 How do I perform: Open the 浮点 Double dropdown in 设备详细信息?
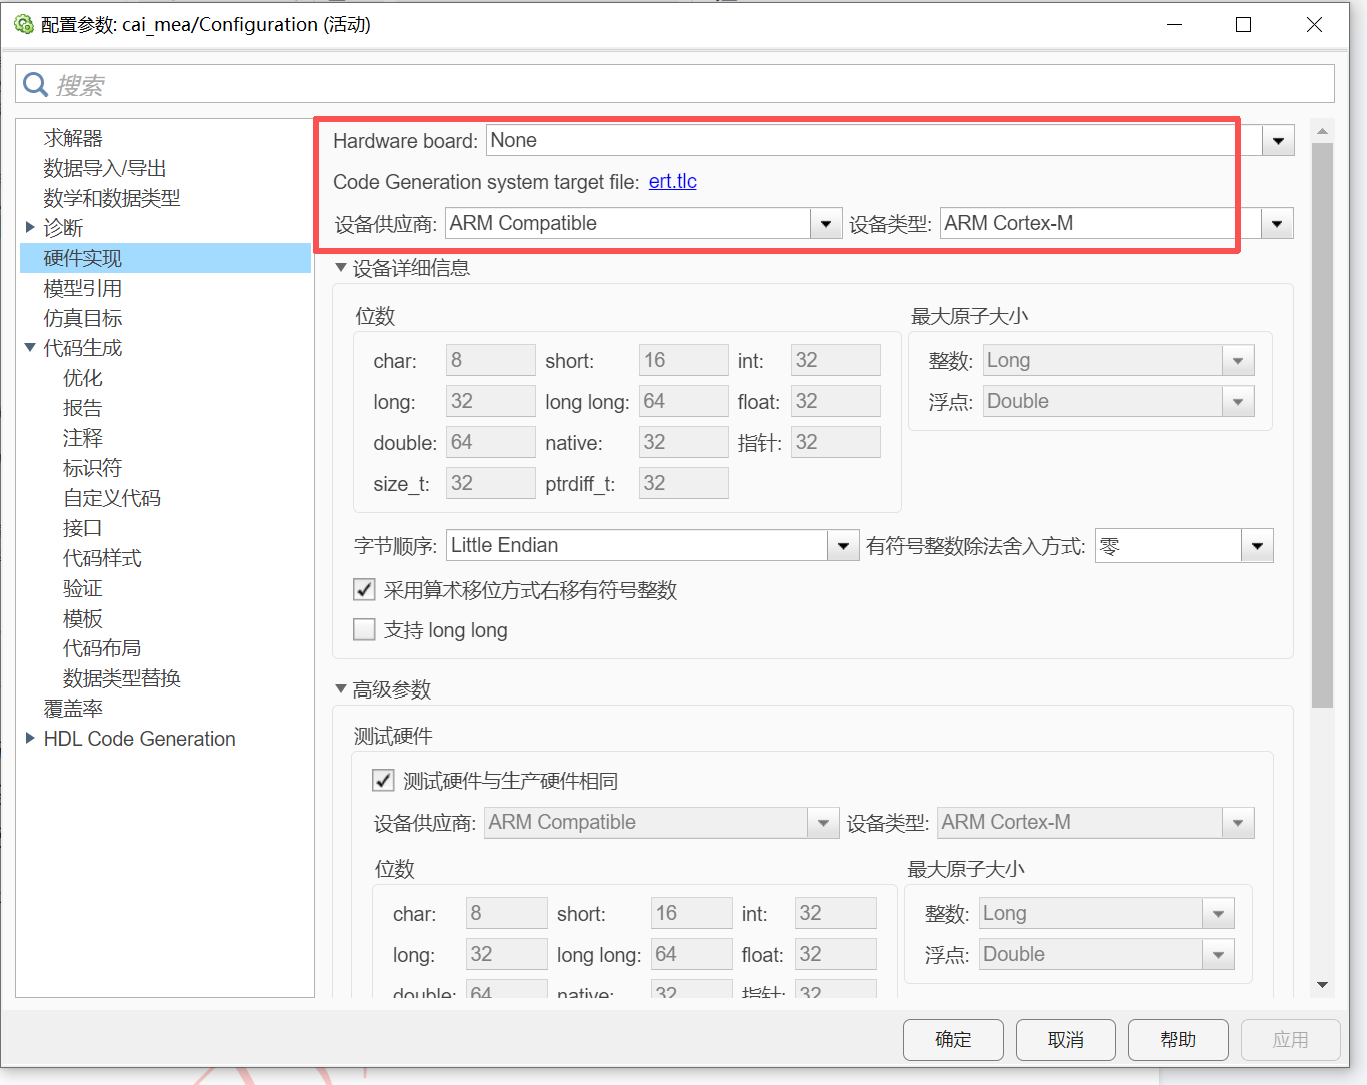(x=1238, y=401)
